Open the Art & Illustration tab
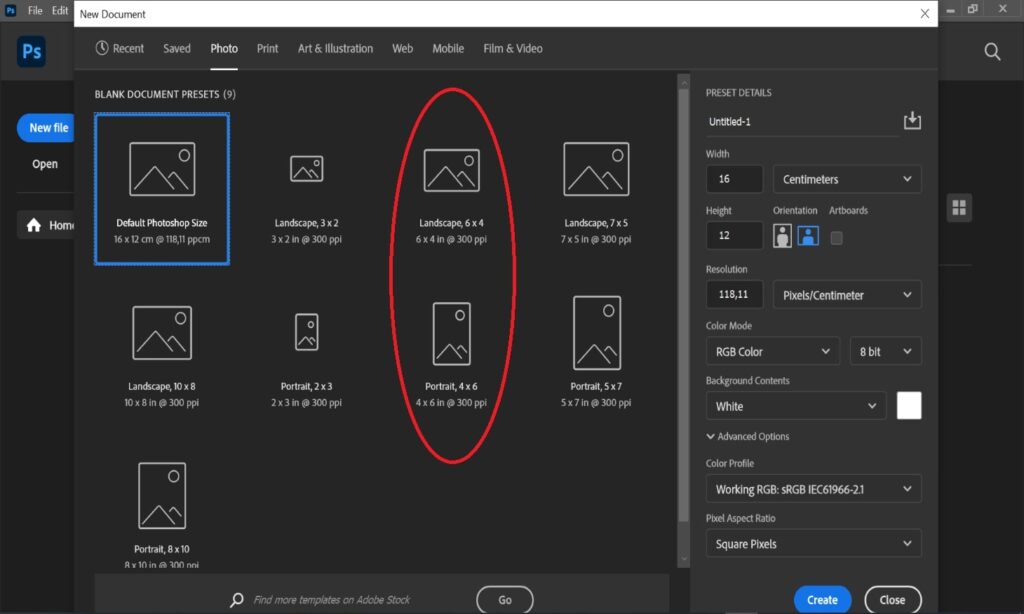 [x=335, y=49]
